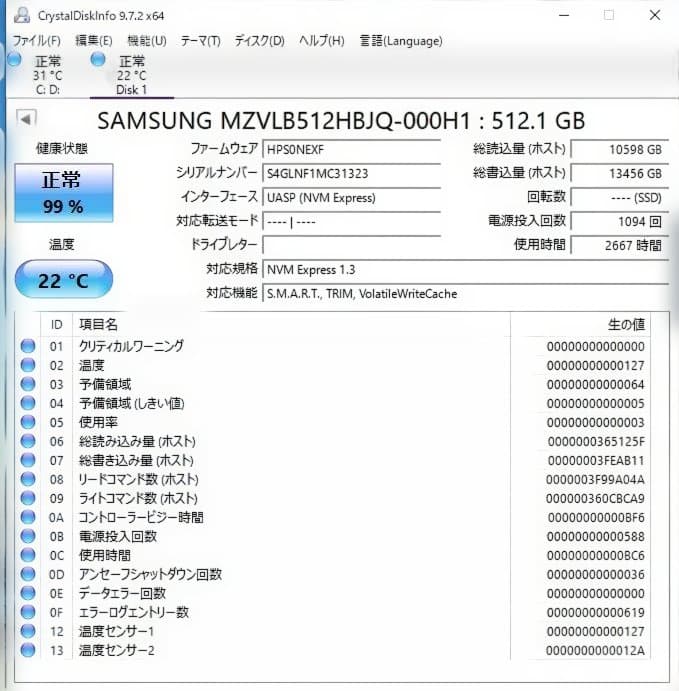Click the interface field UASP (NVM Express)
Viewport: 679px width, 691px height.
[x=352, y=197]
